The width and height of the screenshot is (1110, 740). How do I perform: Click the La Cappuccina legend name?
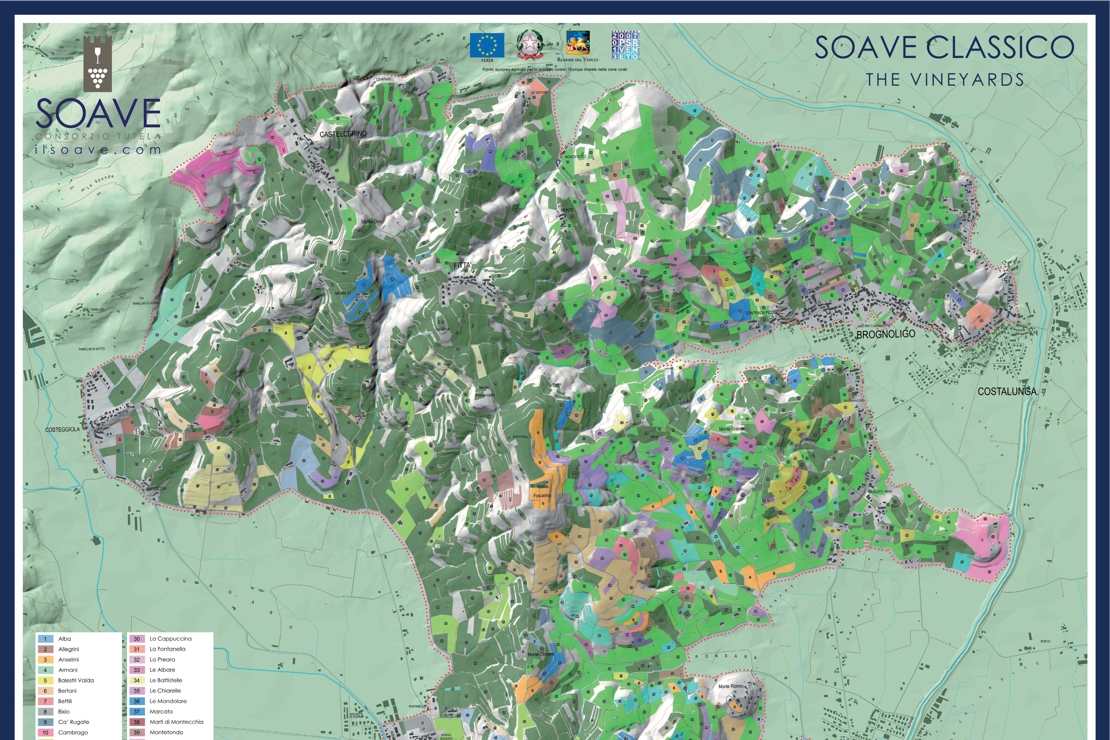click(x=171, y=639)
